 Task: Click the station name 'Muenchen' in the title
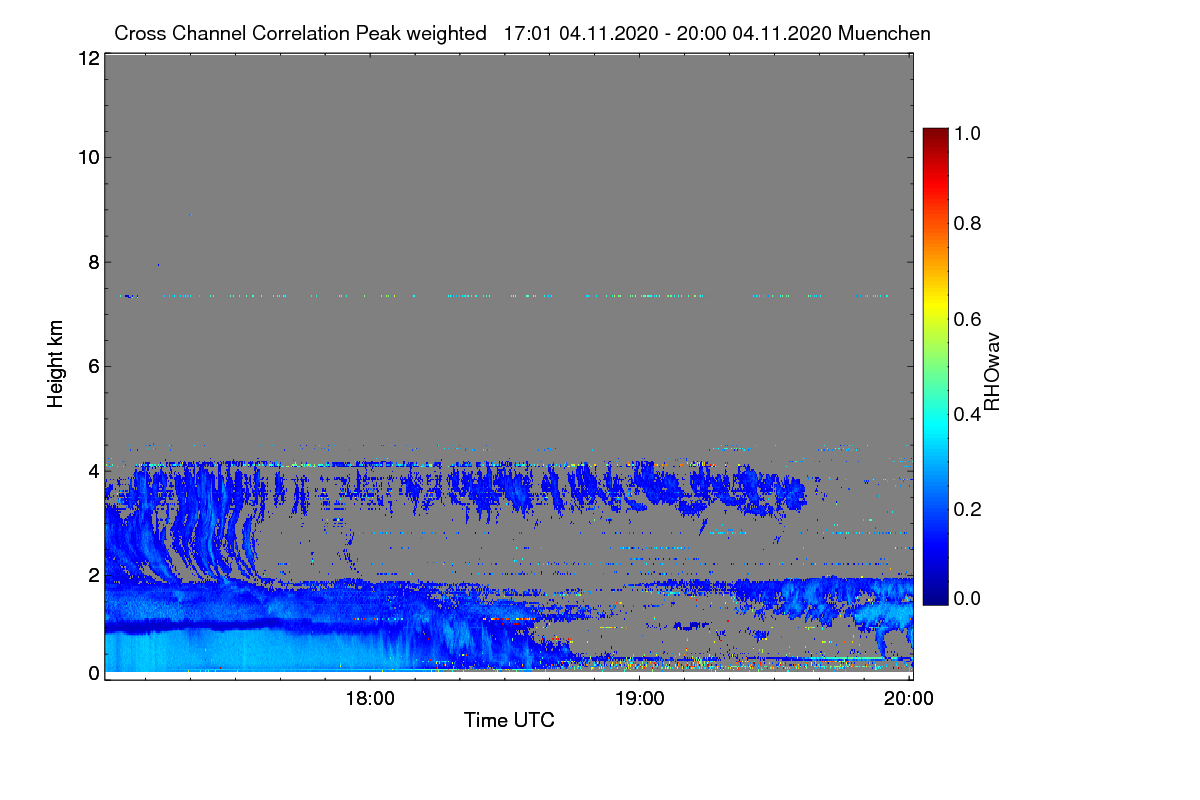click(x=885, y=33)
